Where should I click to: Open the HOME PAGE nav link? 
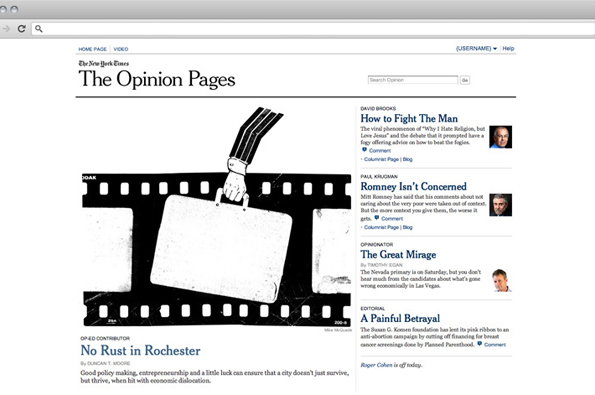click(92, 49)
